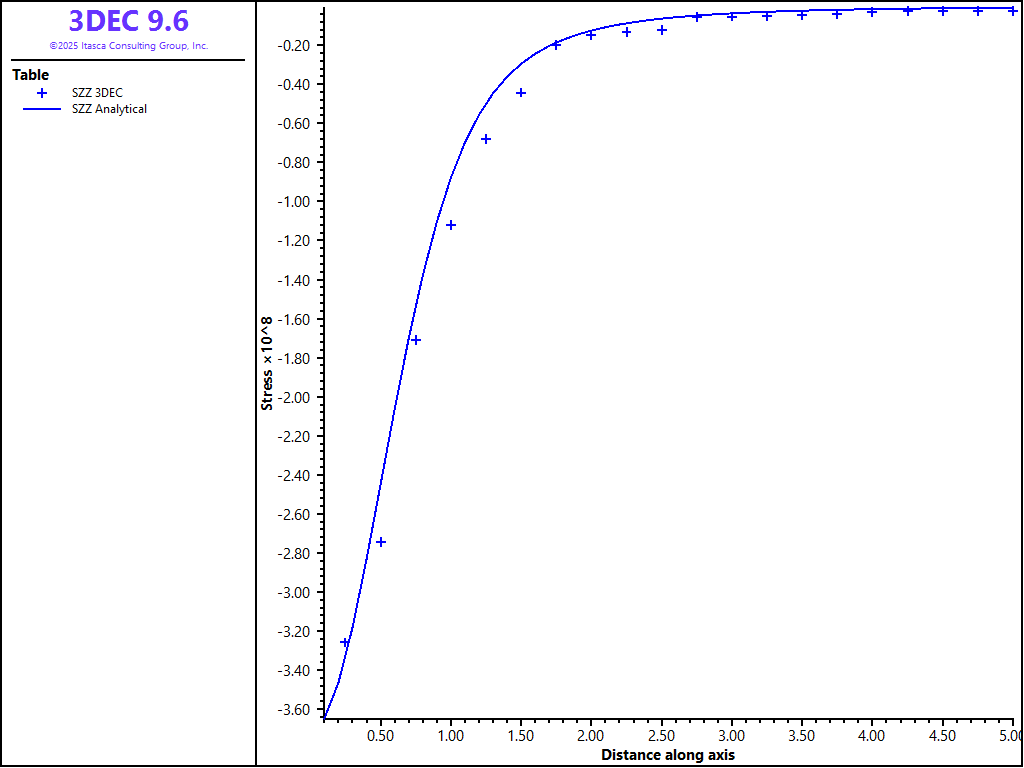
Task: Click the Table legend heading
Action: (x=30, y=75)
